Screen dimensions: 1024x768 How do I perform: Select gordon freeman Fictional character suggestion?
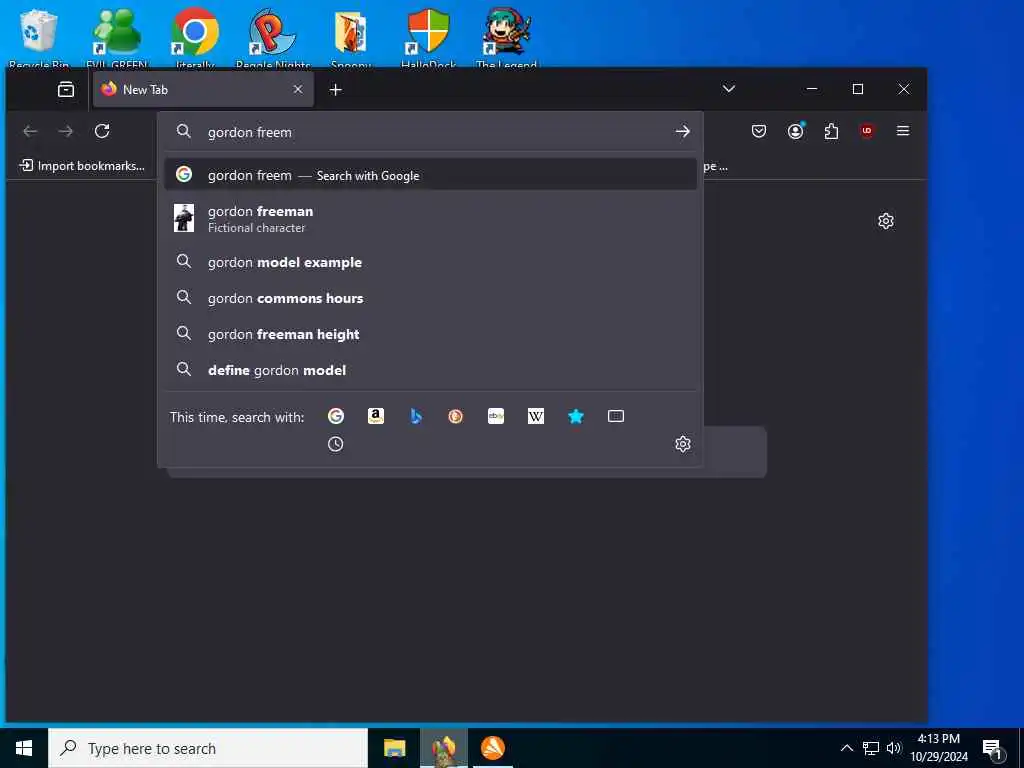tap(431, 218)
